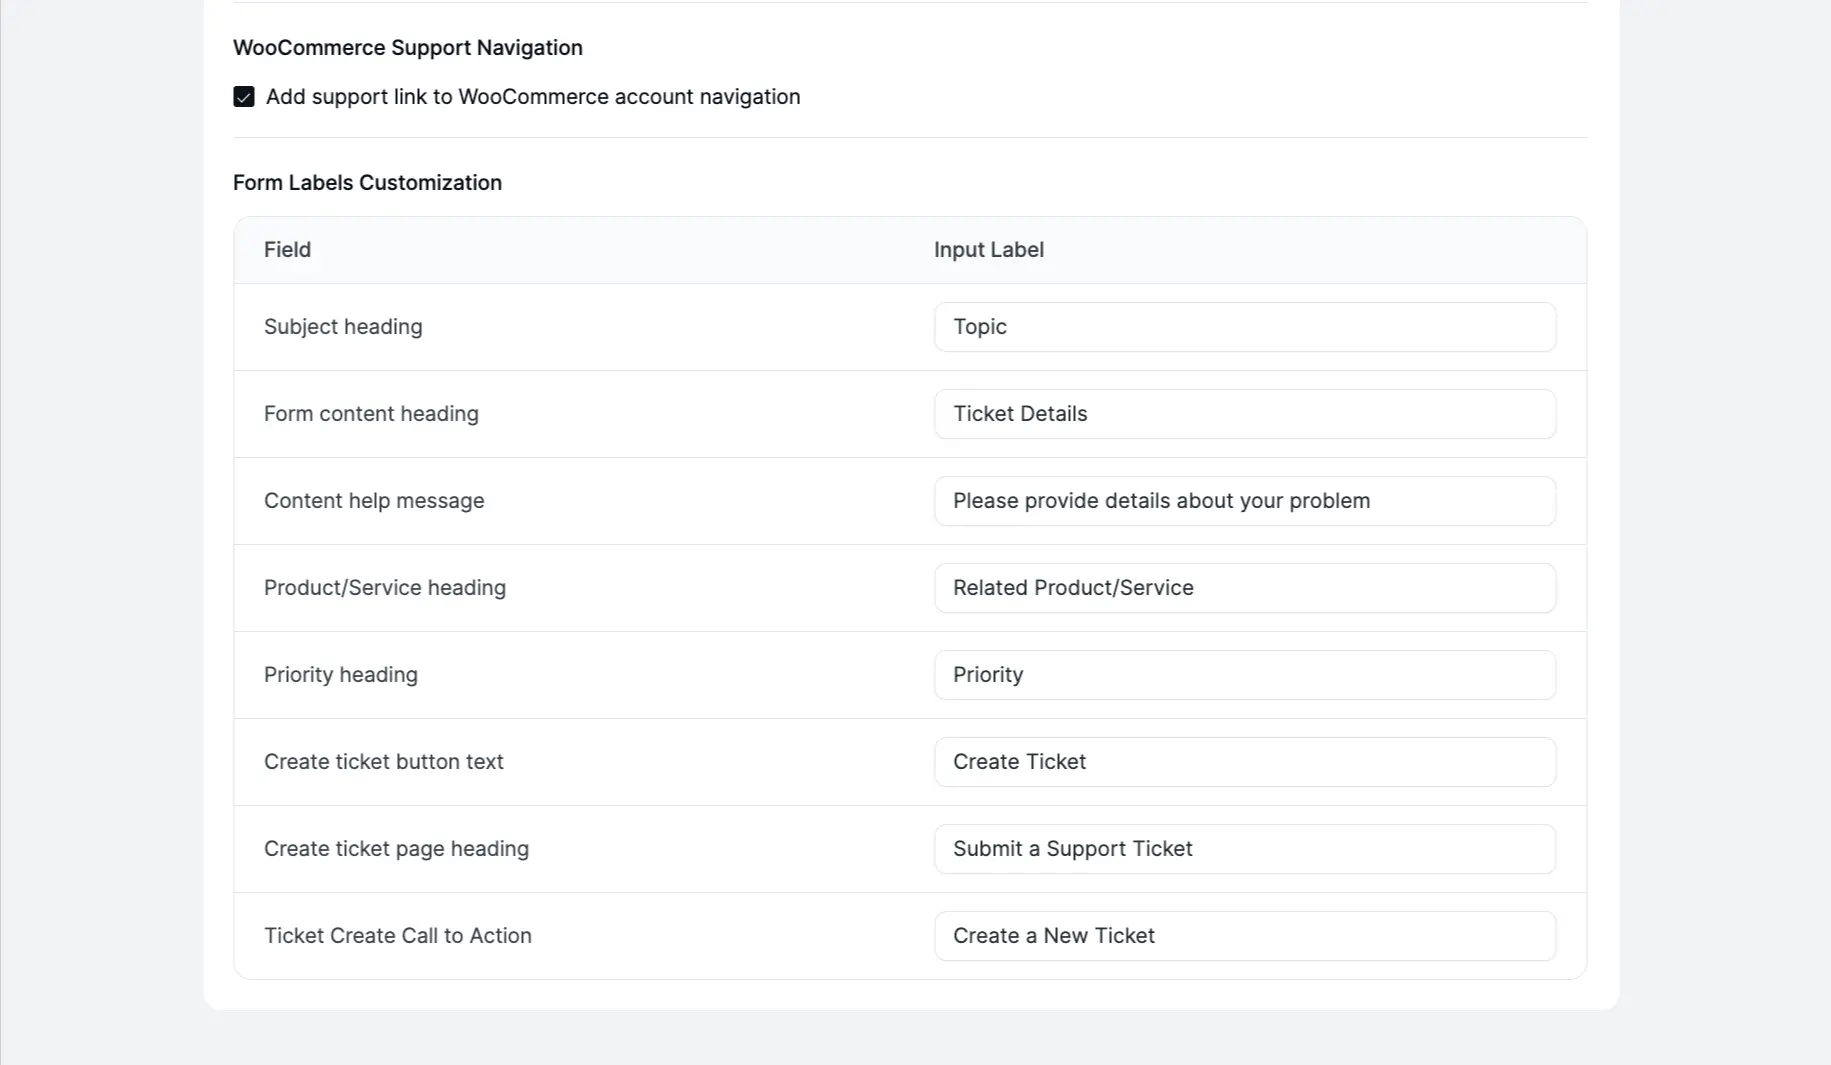Viewport: 1831px width, 1065px height.
Task: Edit the Subject heading input labeled Topic
Action: tap(1244, 326)
